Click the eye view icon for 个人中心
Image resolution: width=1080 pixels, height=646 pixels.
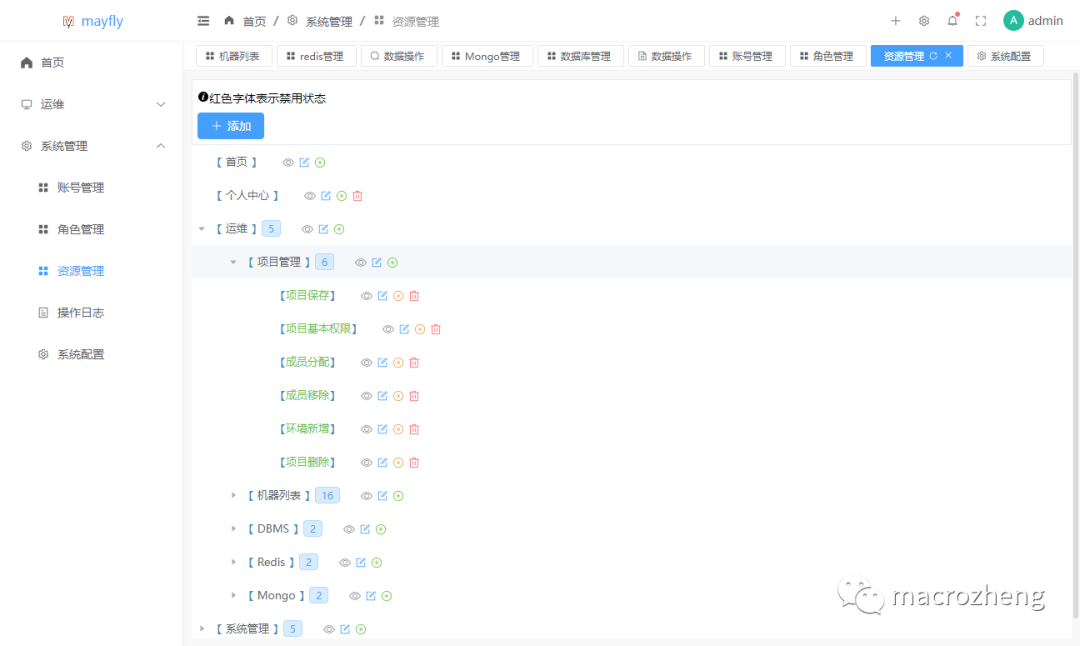pos(310,195)
